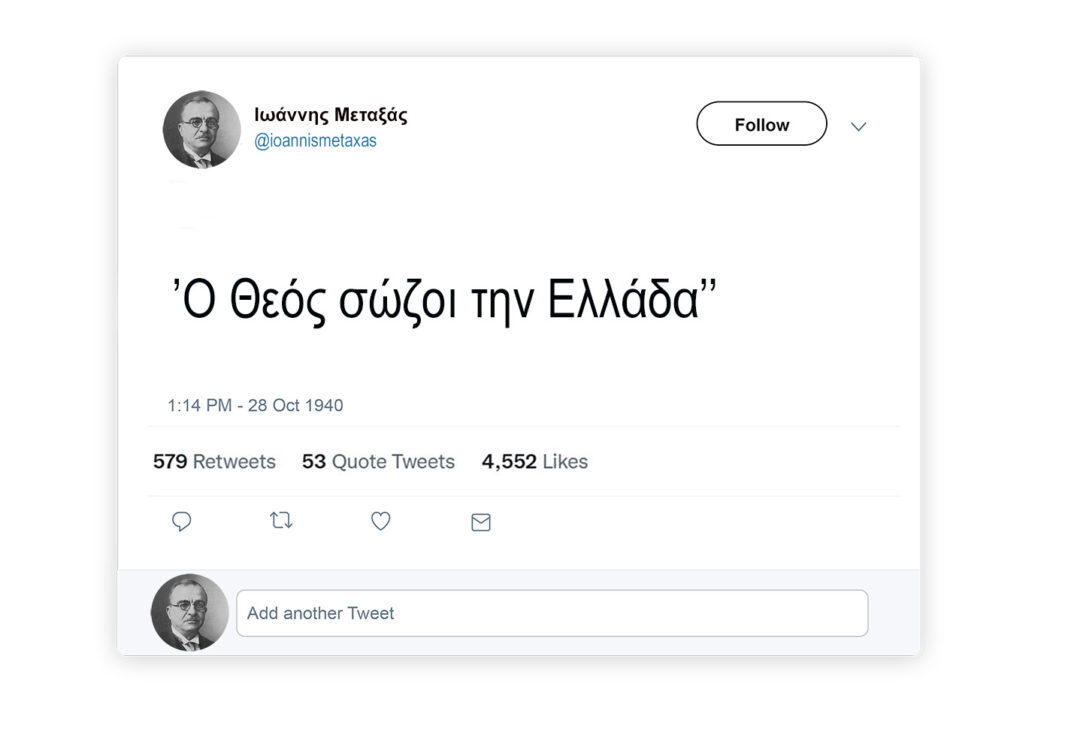Open the 4,552 Likes list

coord(535,462)
